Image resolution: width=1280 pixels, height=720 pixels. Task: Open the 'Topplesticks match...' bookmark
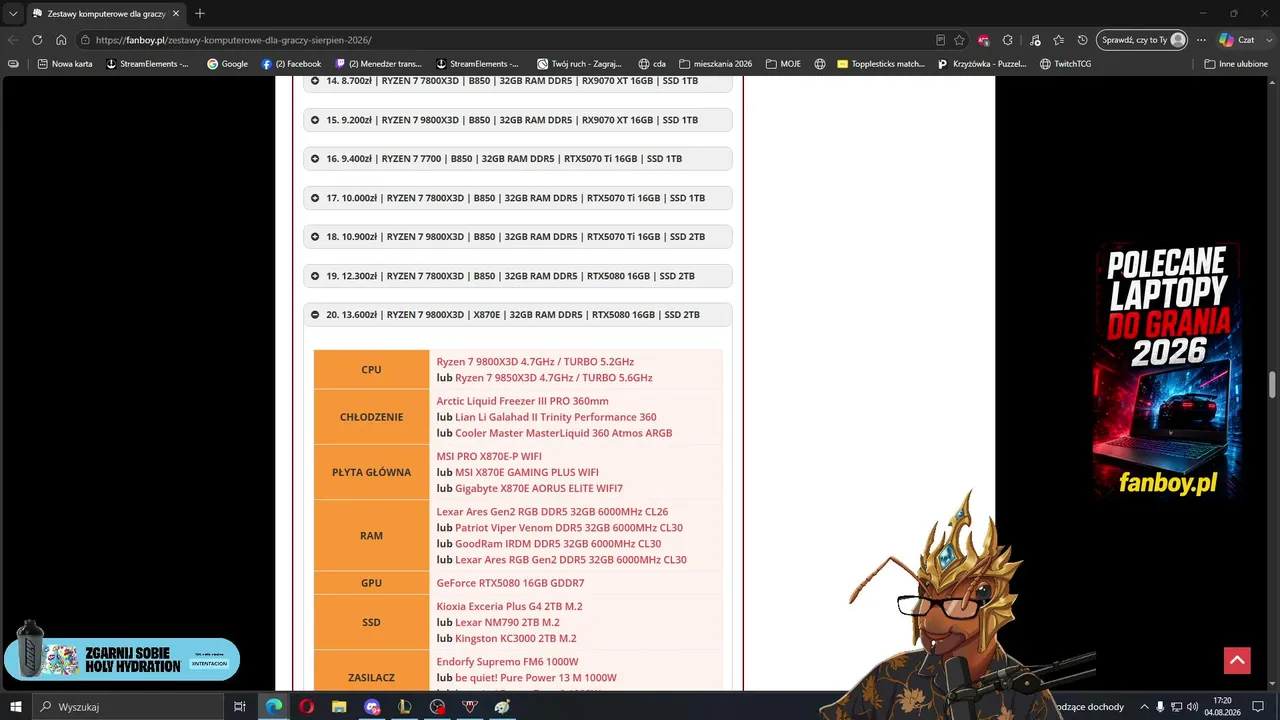pos(881,64)
